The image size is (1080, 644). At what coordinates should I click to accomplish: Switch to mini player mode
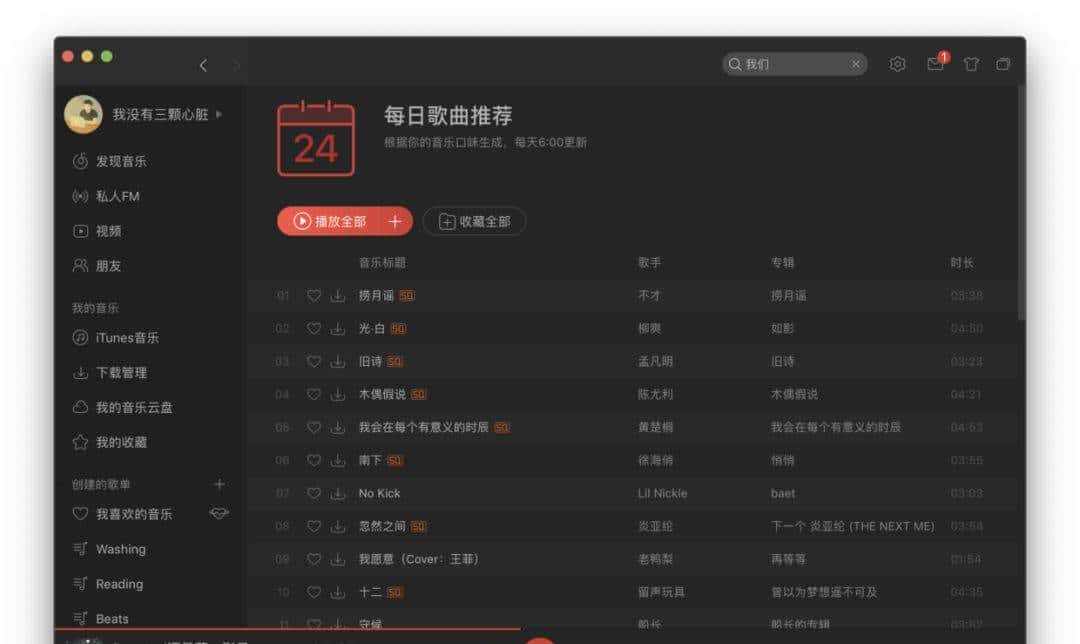click(x=1004, y=63)
